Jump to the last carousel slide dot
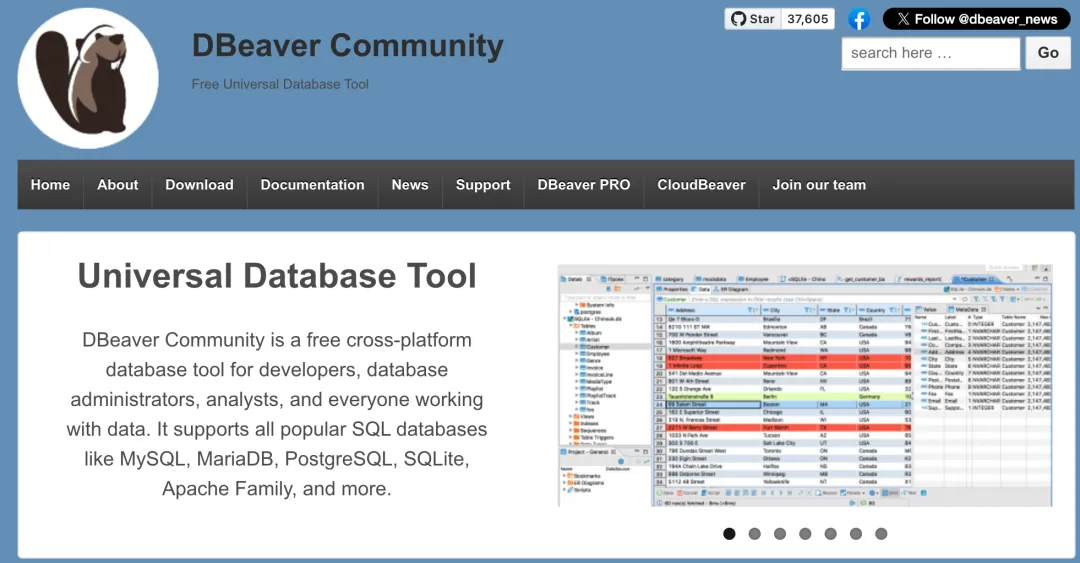The image size is (1080, 563). [881, 534]
